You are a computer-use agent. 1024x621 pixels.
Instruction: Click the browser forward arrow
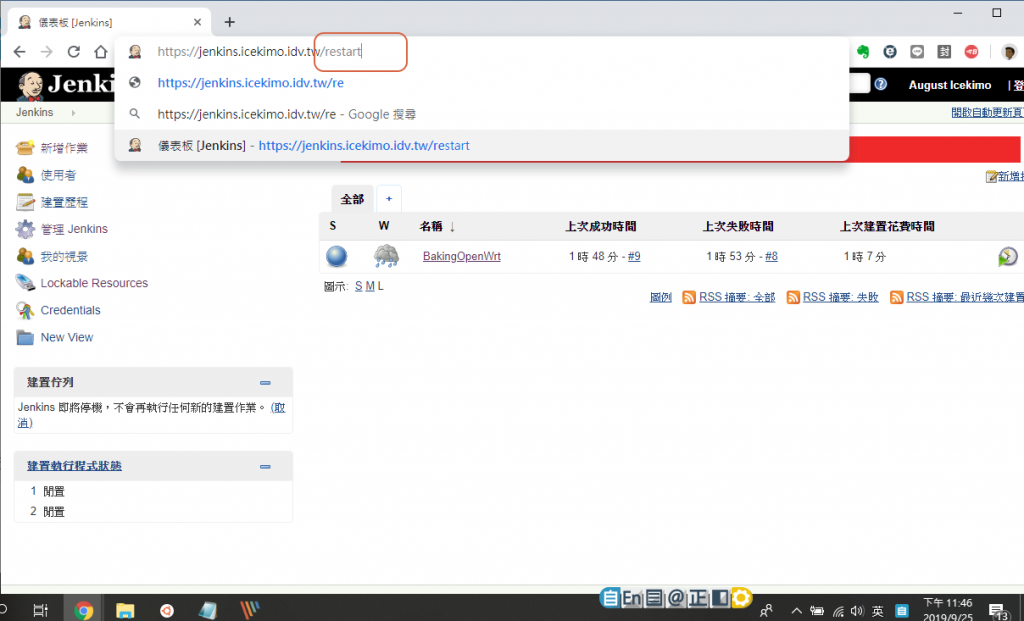tap(46, 52)
